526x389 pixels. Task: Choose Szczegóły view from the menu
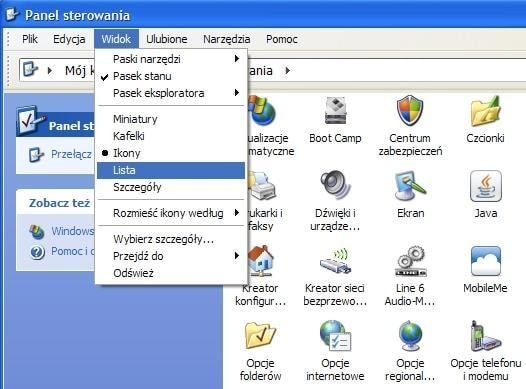(171, 187)
